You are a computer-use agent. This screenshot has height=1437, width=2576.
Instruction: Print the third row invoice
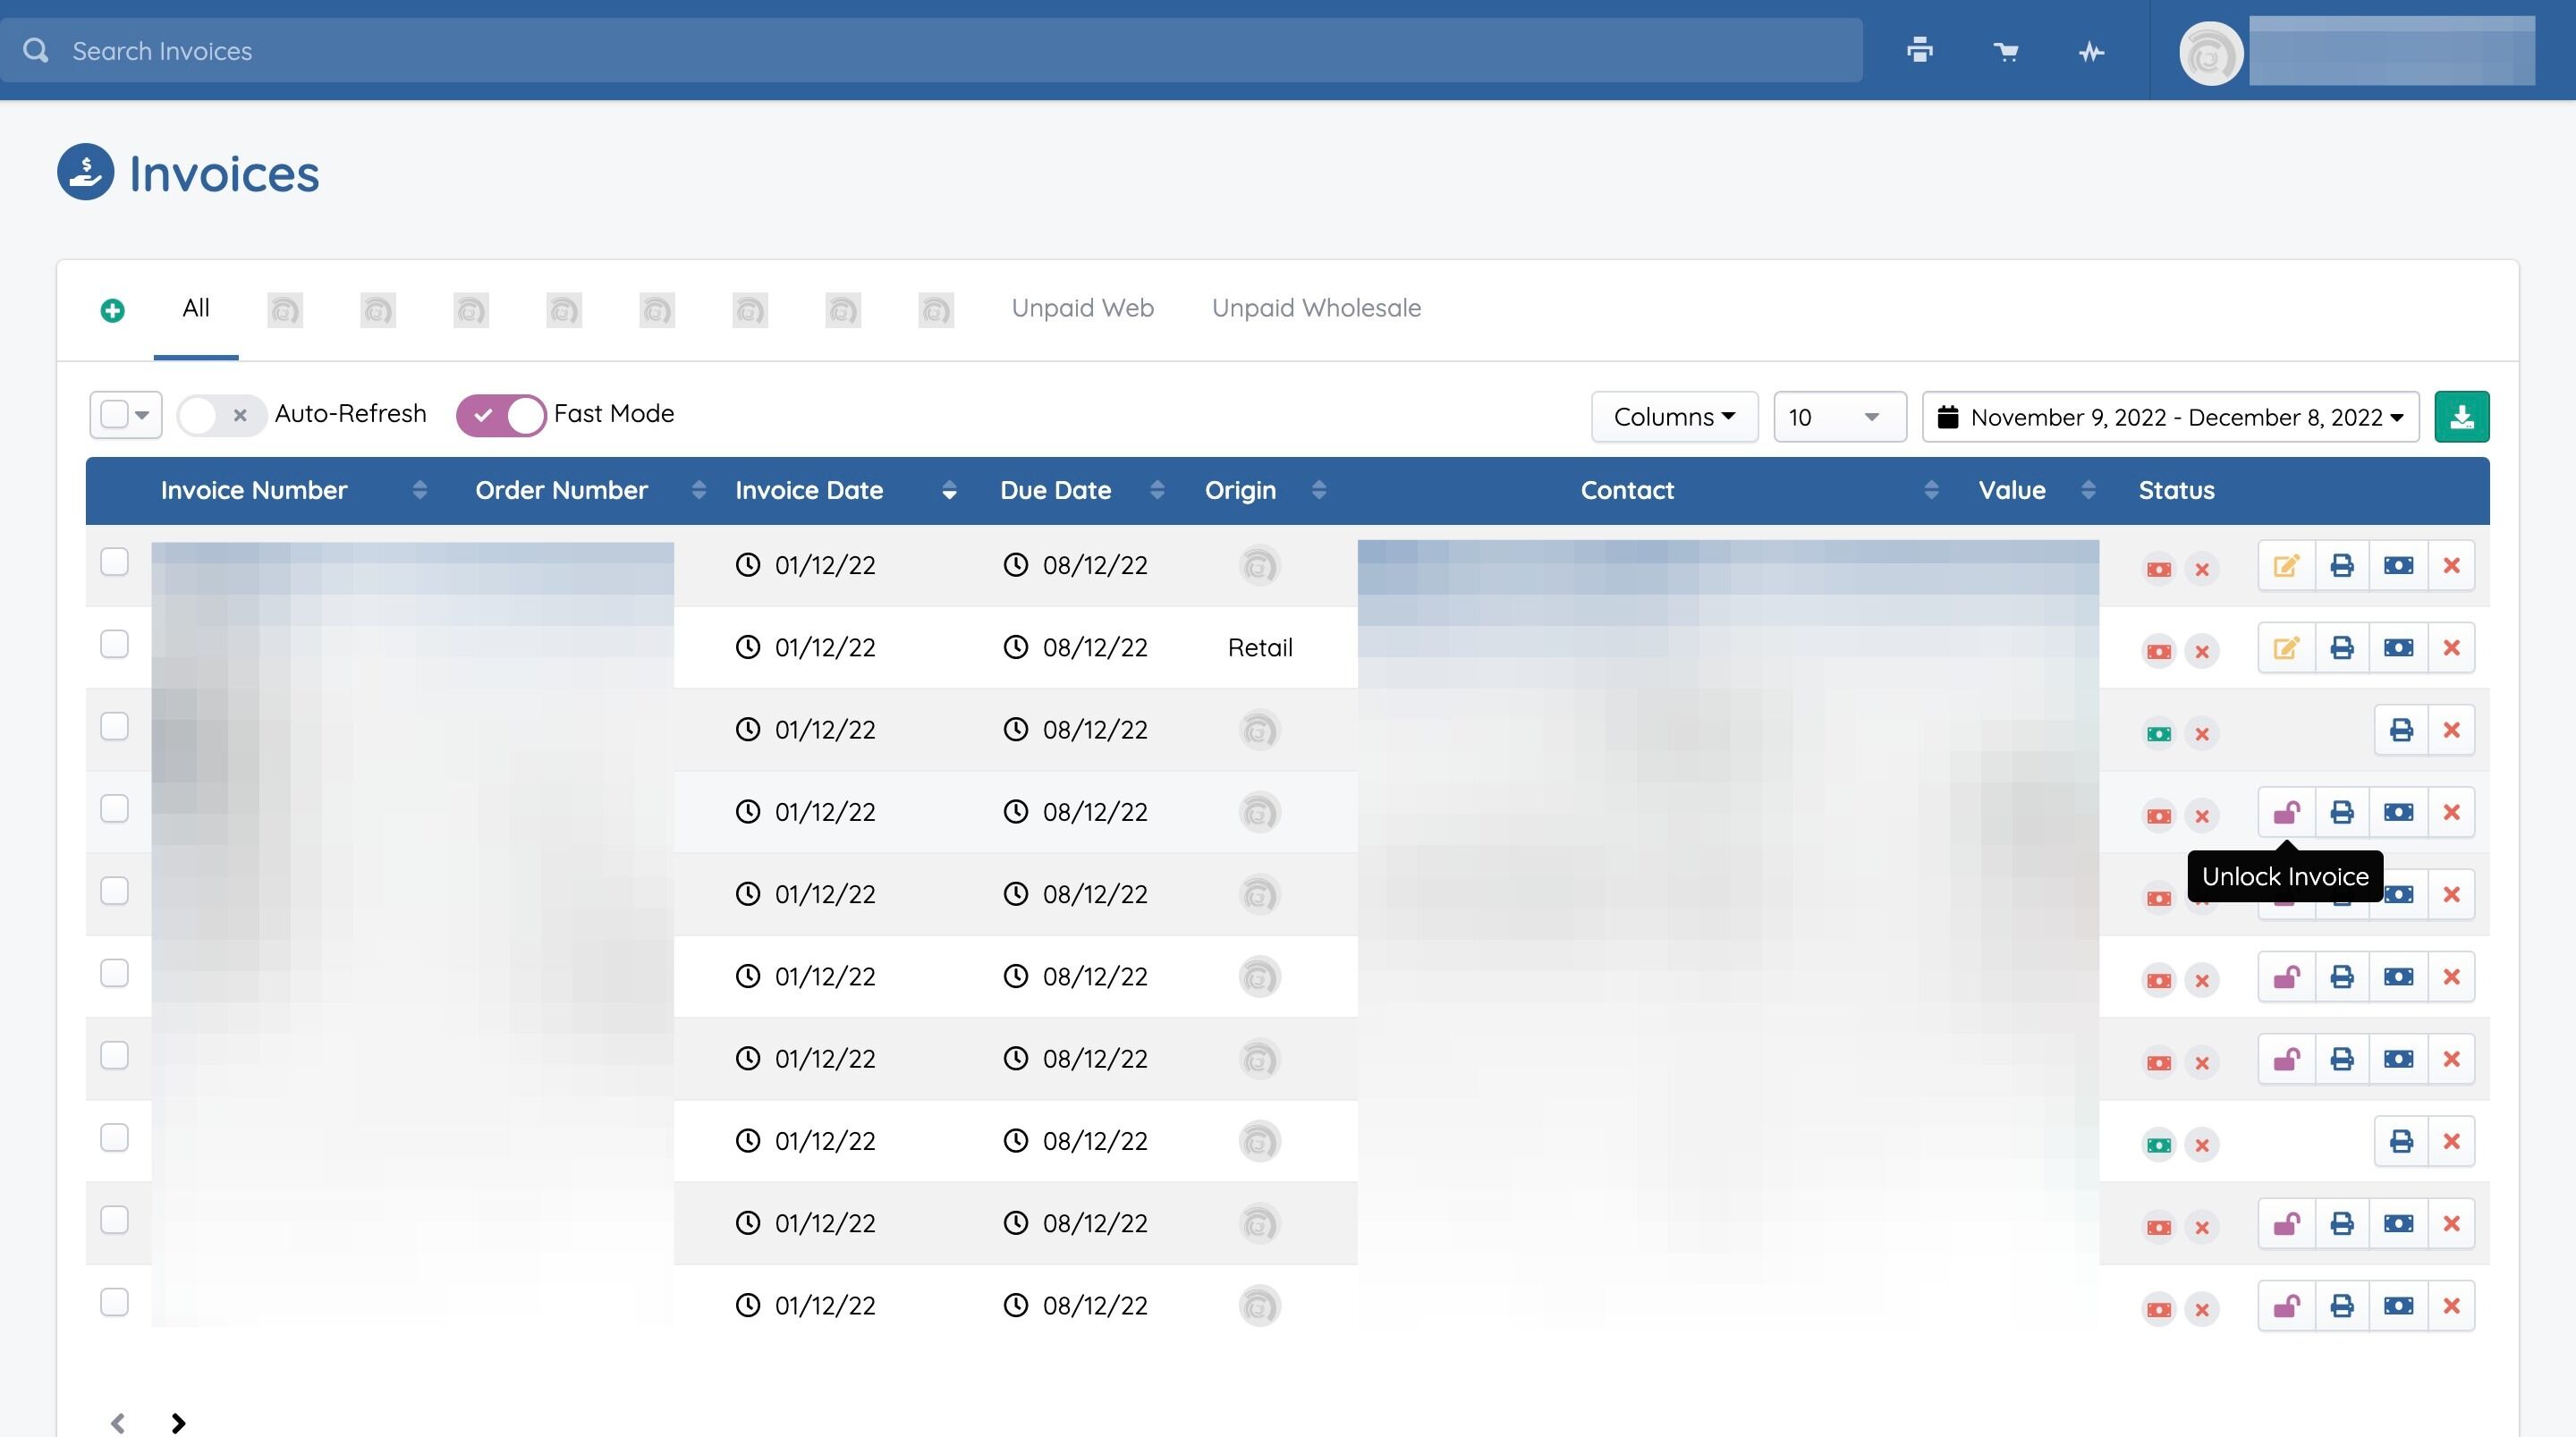2401,730
